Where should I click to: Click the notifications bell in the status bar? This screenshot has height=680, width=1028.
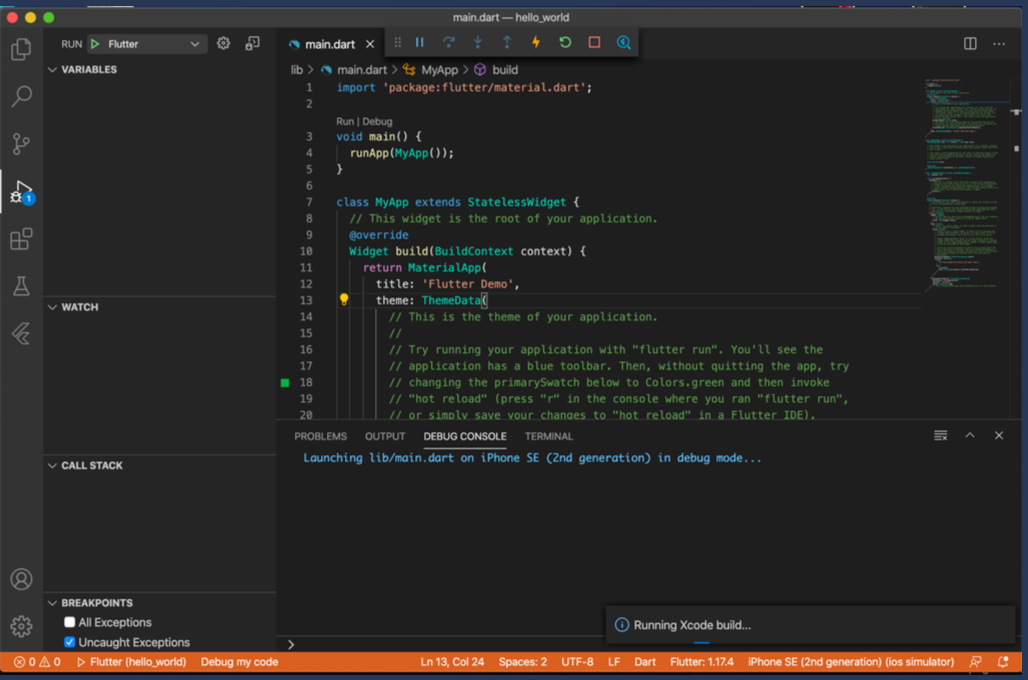click(1003, 661)
